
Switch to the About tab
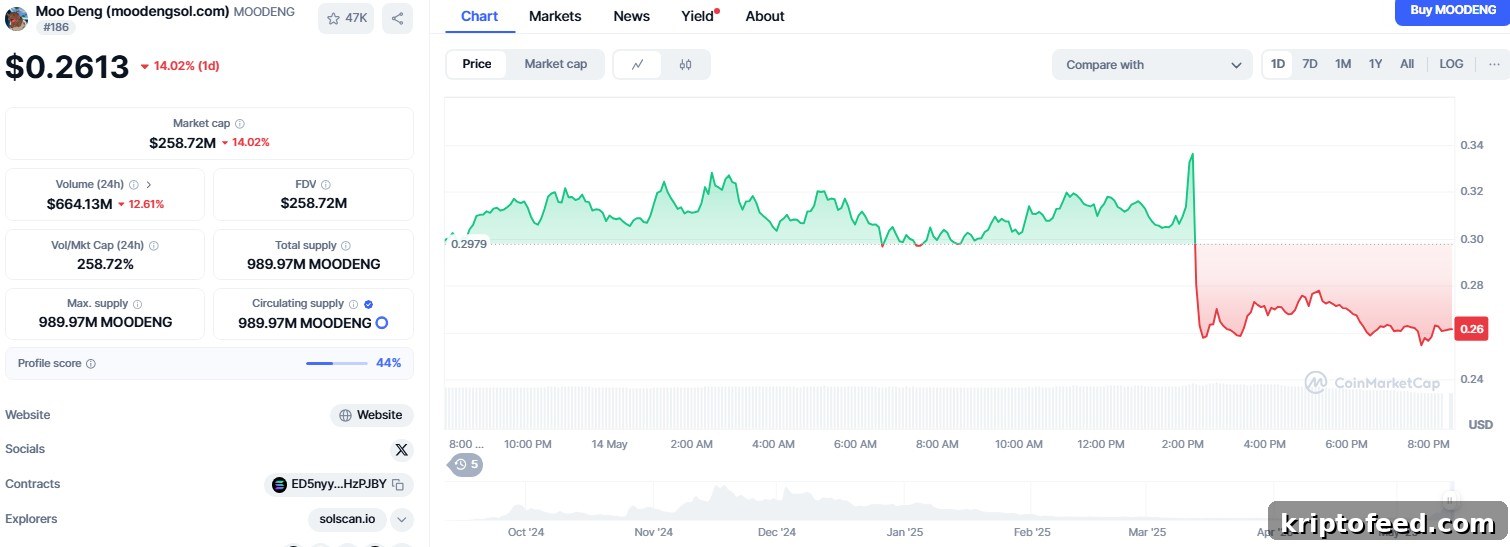[765, 16]
